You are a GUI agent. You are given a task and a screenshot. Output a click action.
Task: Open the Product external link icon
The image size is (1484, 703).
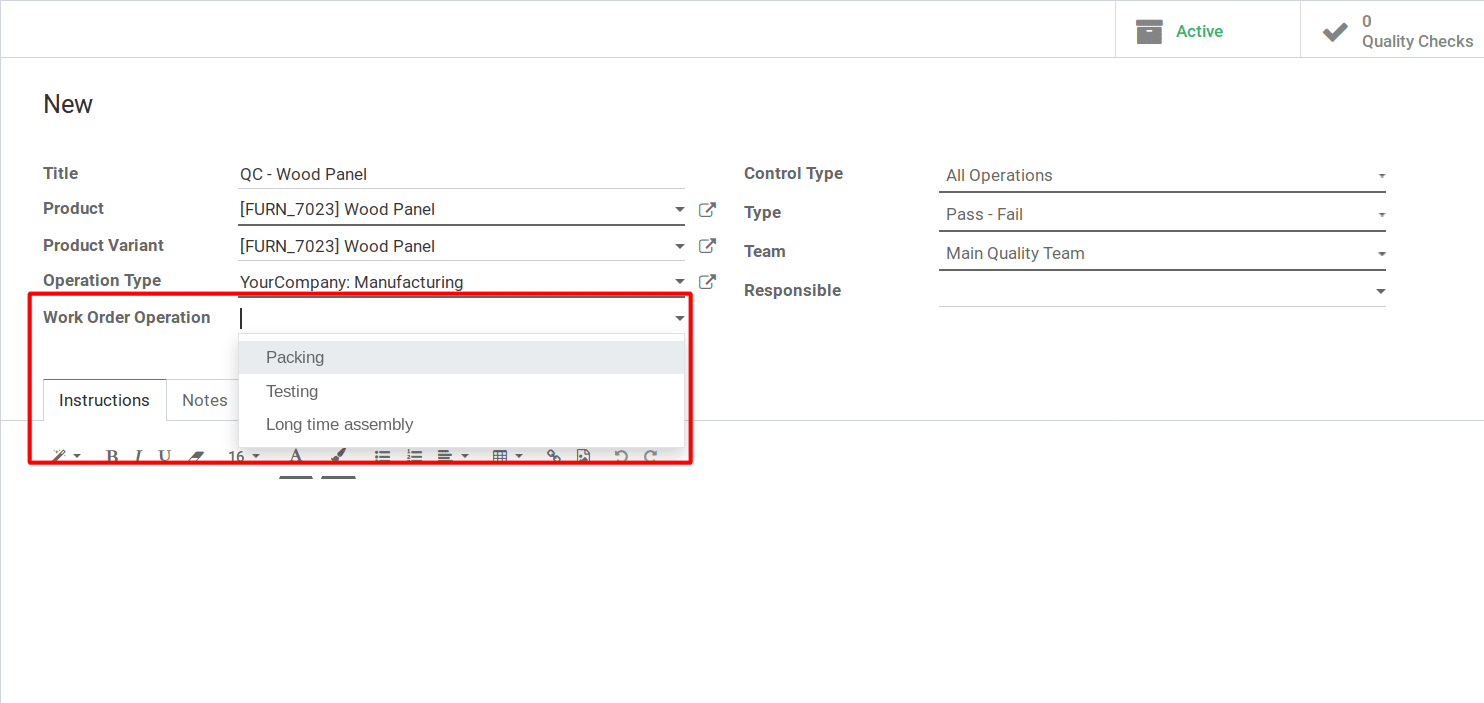pos(707,210)
